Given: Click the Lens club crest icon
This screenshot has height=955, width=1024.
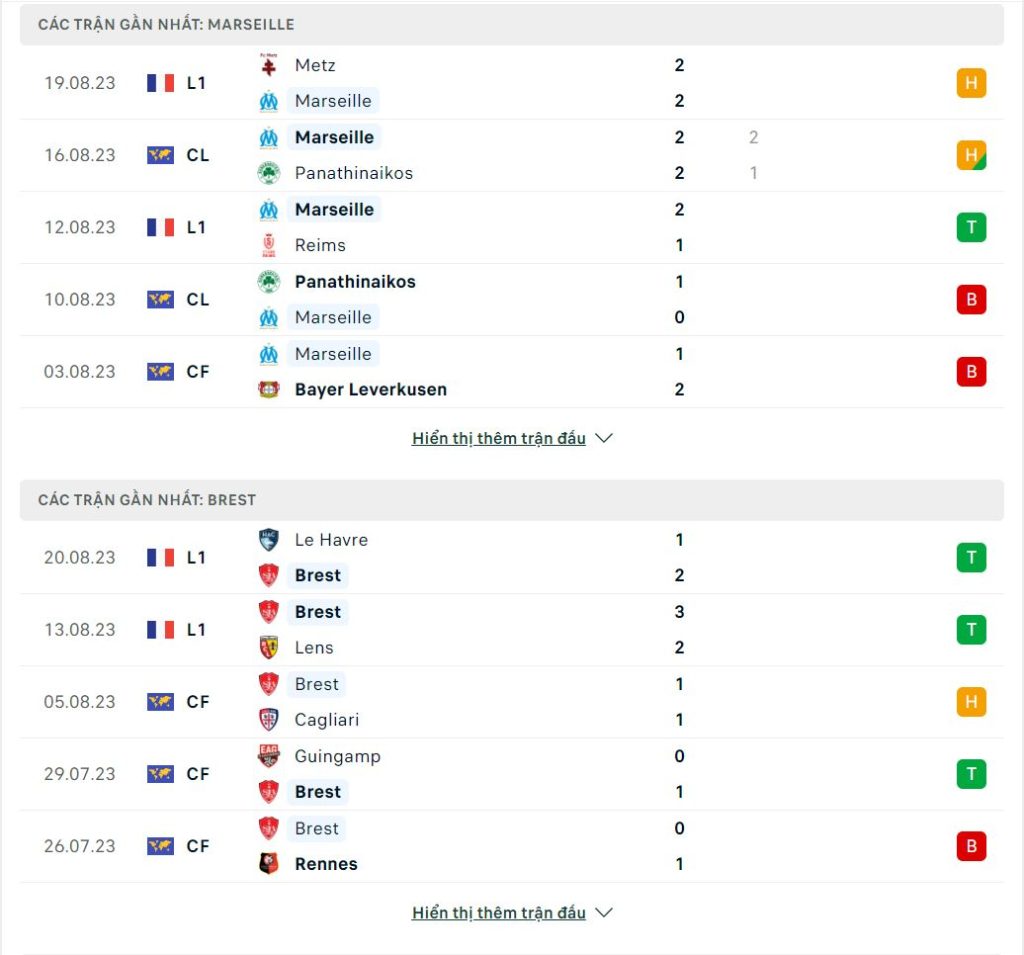Looking at the screenshot, I should (x=268, y=647).
